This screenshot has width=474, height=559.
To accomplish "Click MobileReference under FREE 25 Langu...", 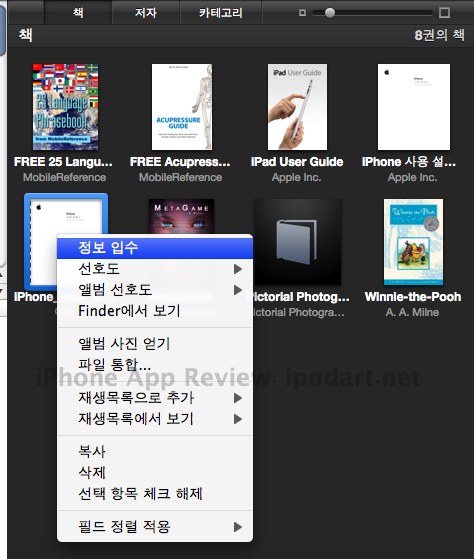I will coord(65,177).
